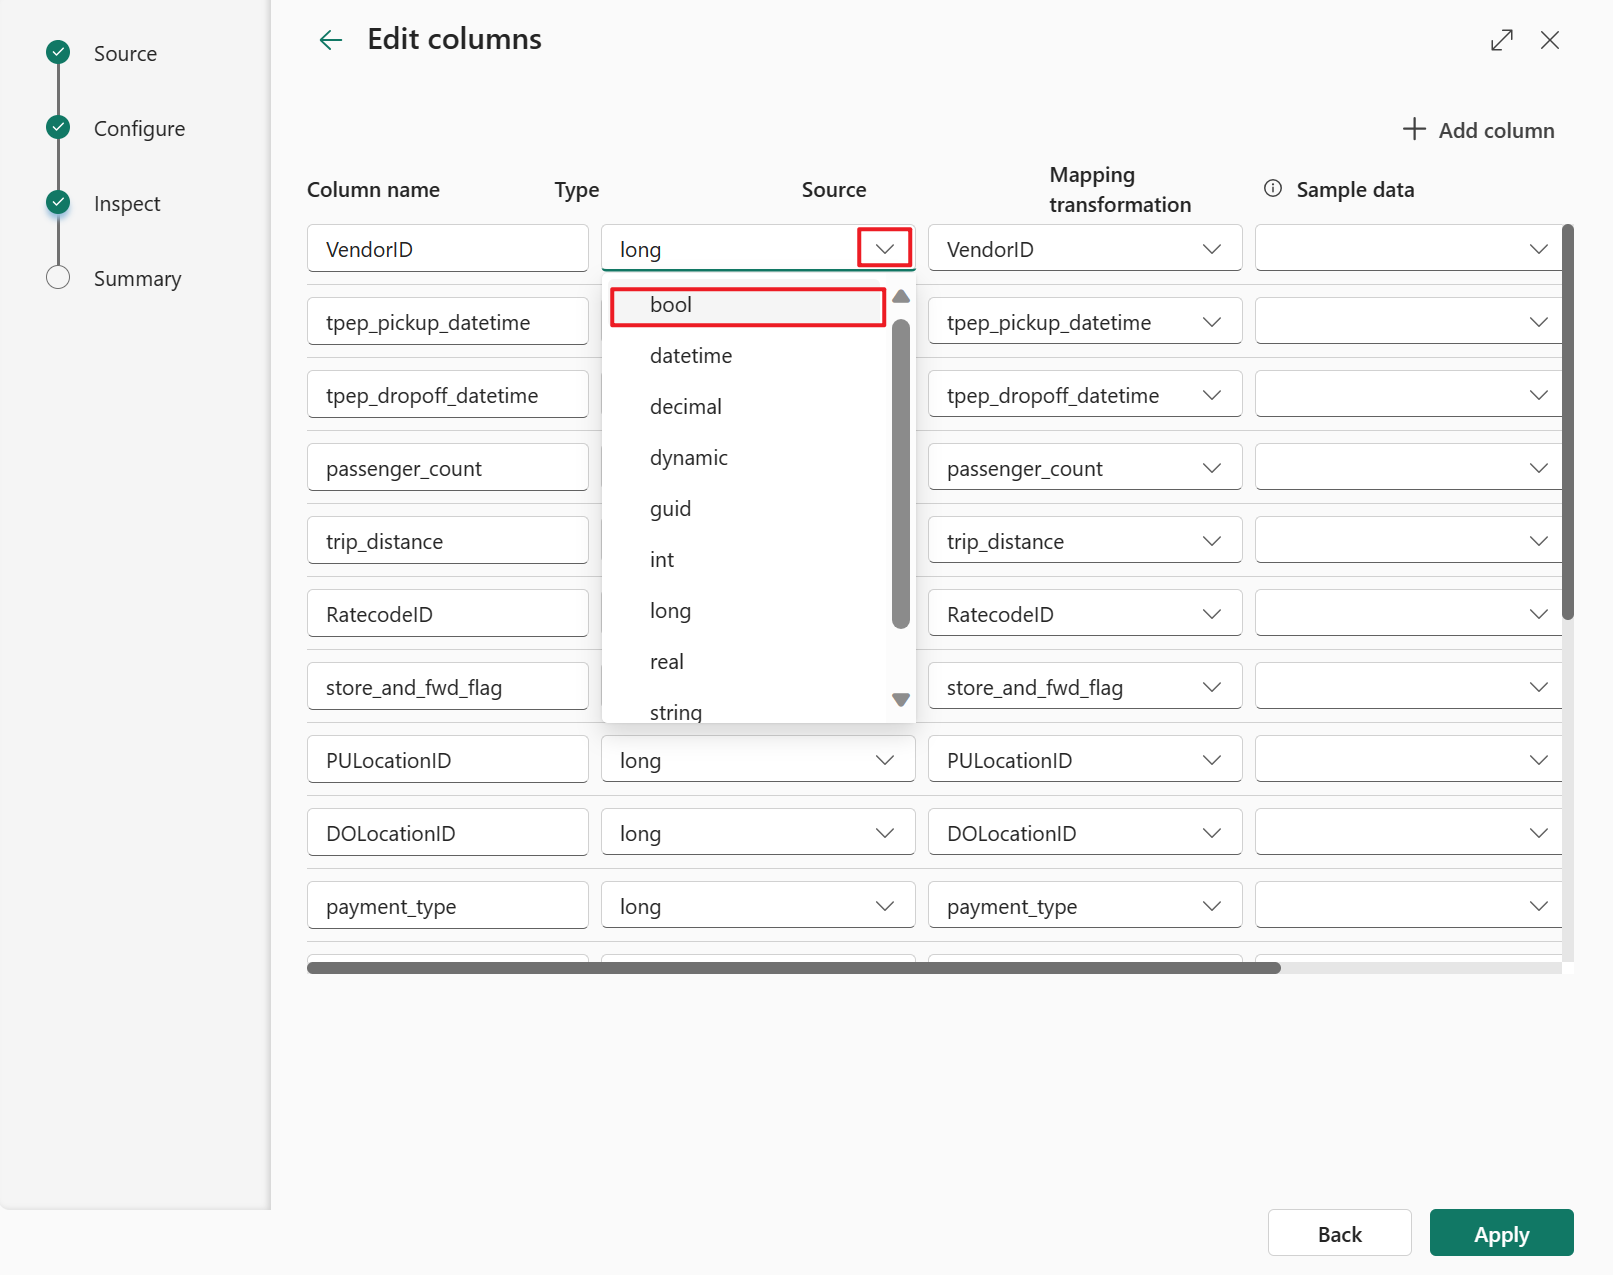Select dynamic from the type list
The height and width of the screenshot is (1275, 1613).
748,458
